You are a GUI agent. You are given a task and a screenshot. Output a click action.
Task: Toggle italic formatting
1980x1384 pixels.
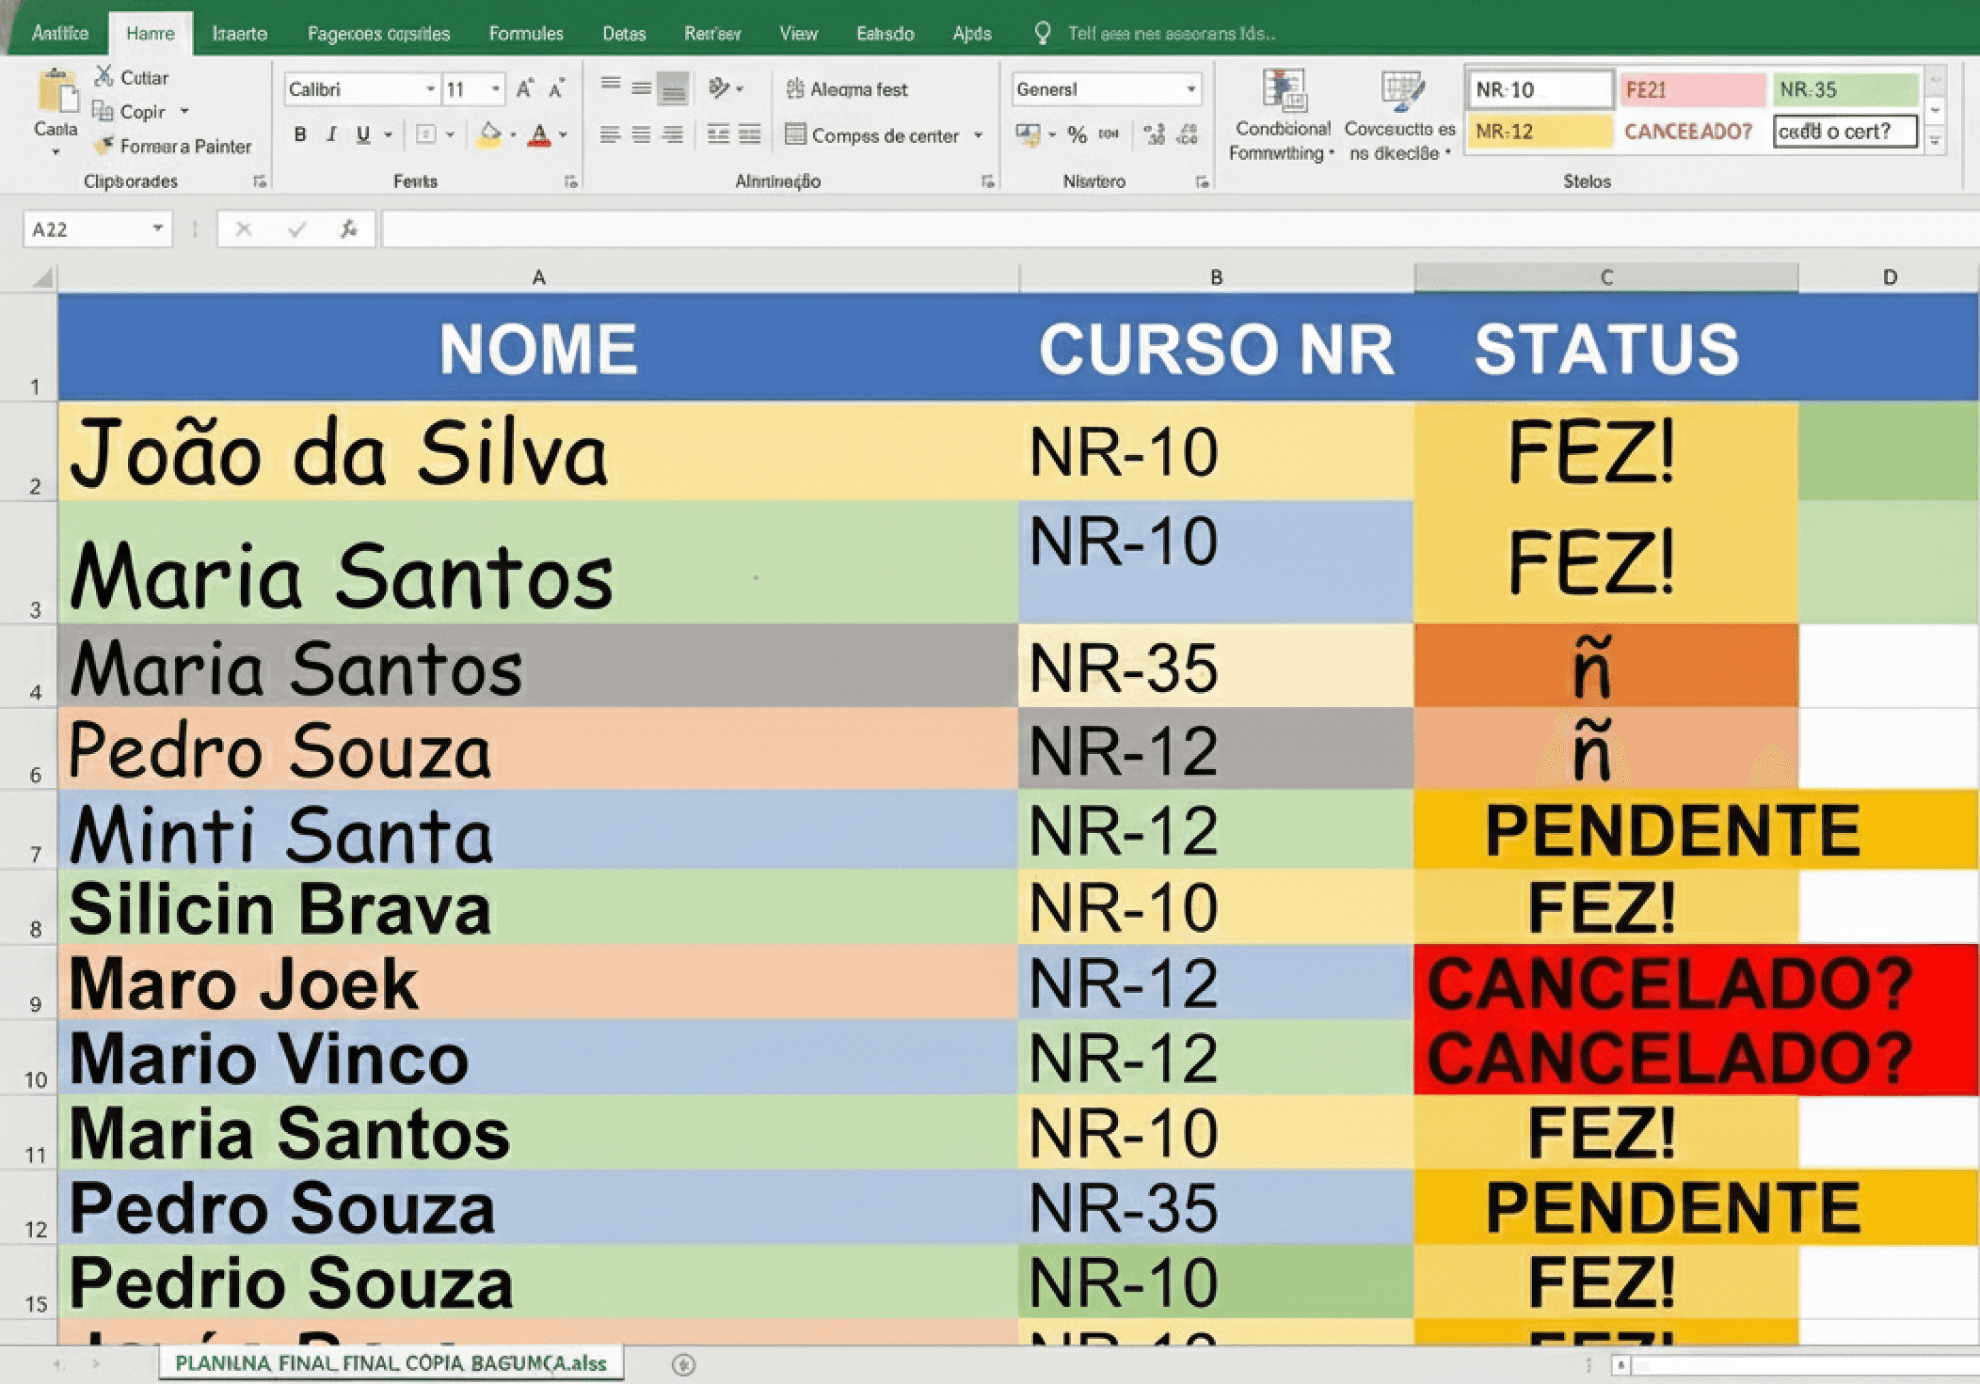331,134
